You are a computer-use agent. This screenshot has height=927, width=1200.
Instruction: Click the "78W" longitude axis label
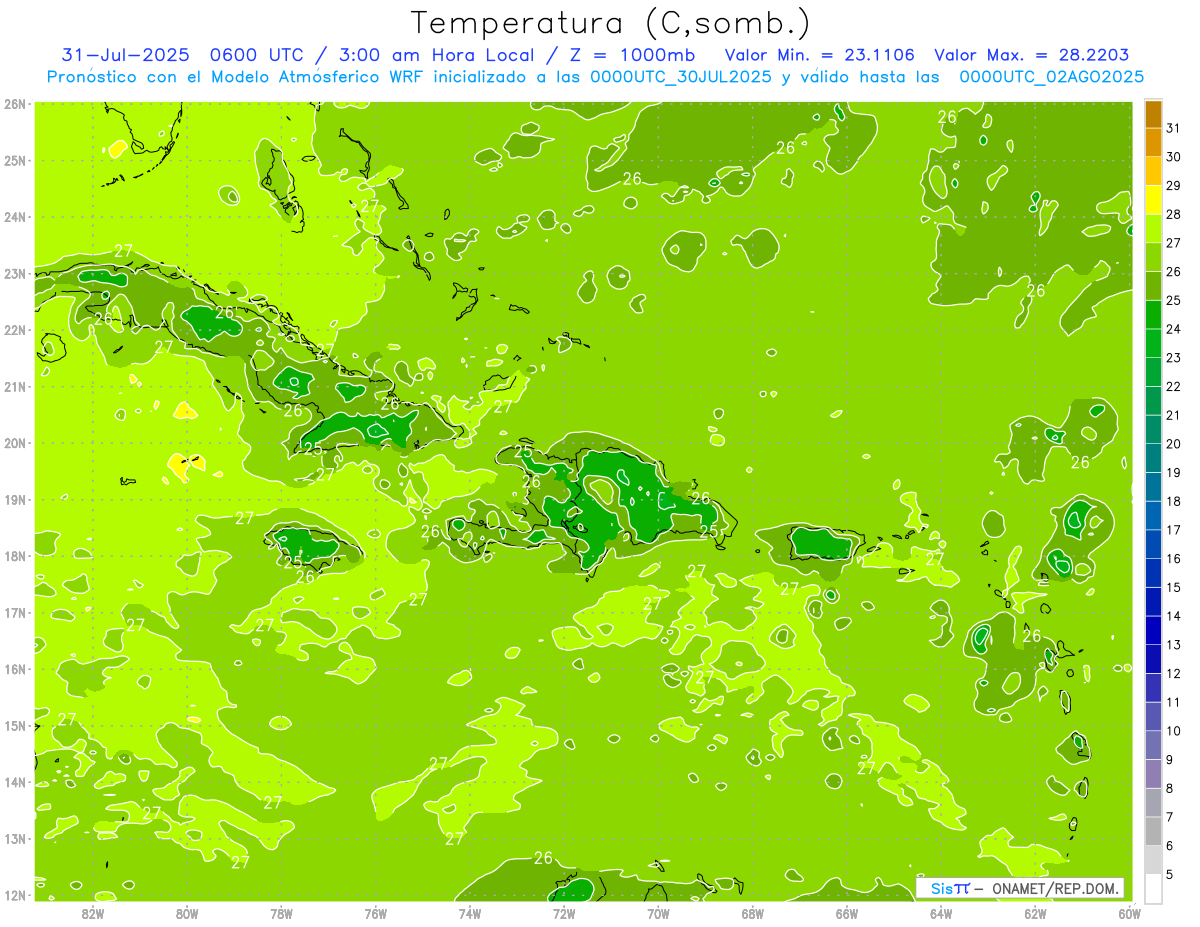click(281, 913)
